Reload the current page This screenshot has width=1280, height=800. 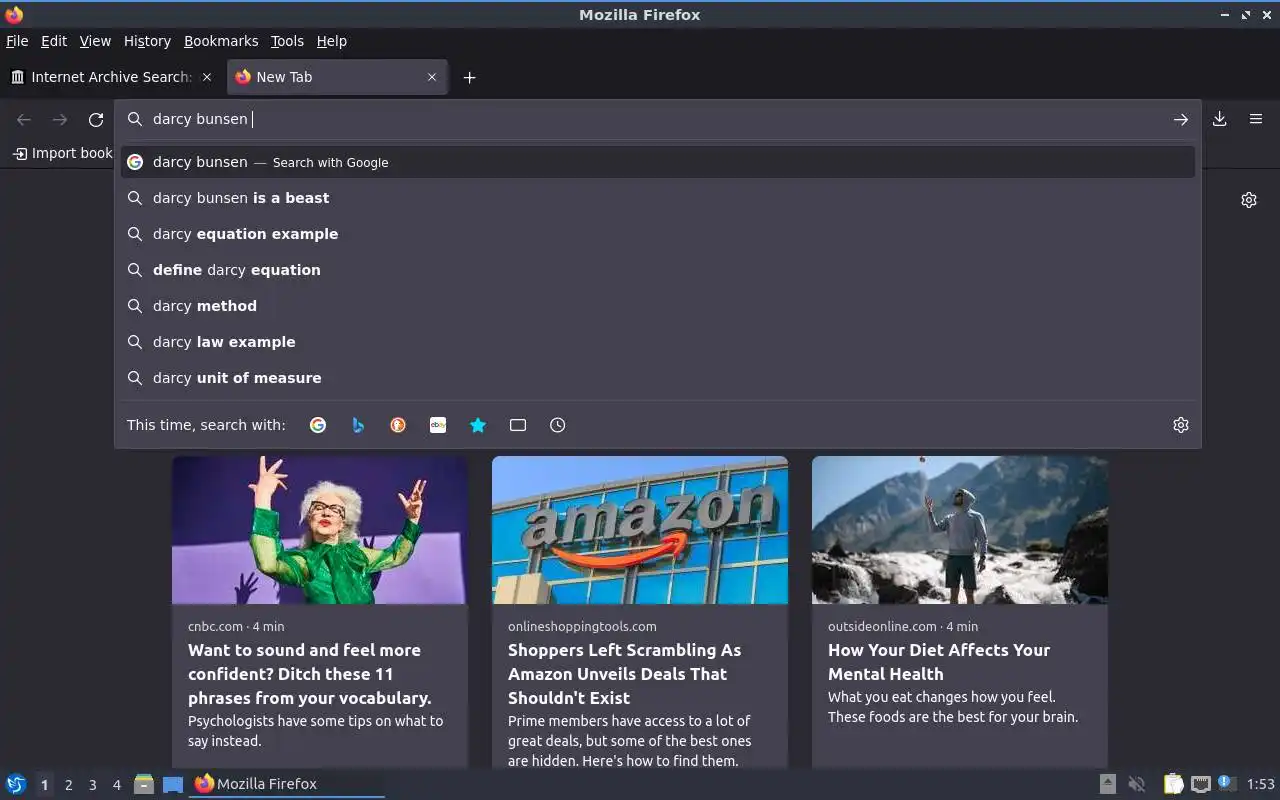(x=96, y=120)
